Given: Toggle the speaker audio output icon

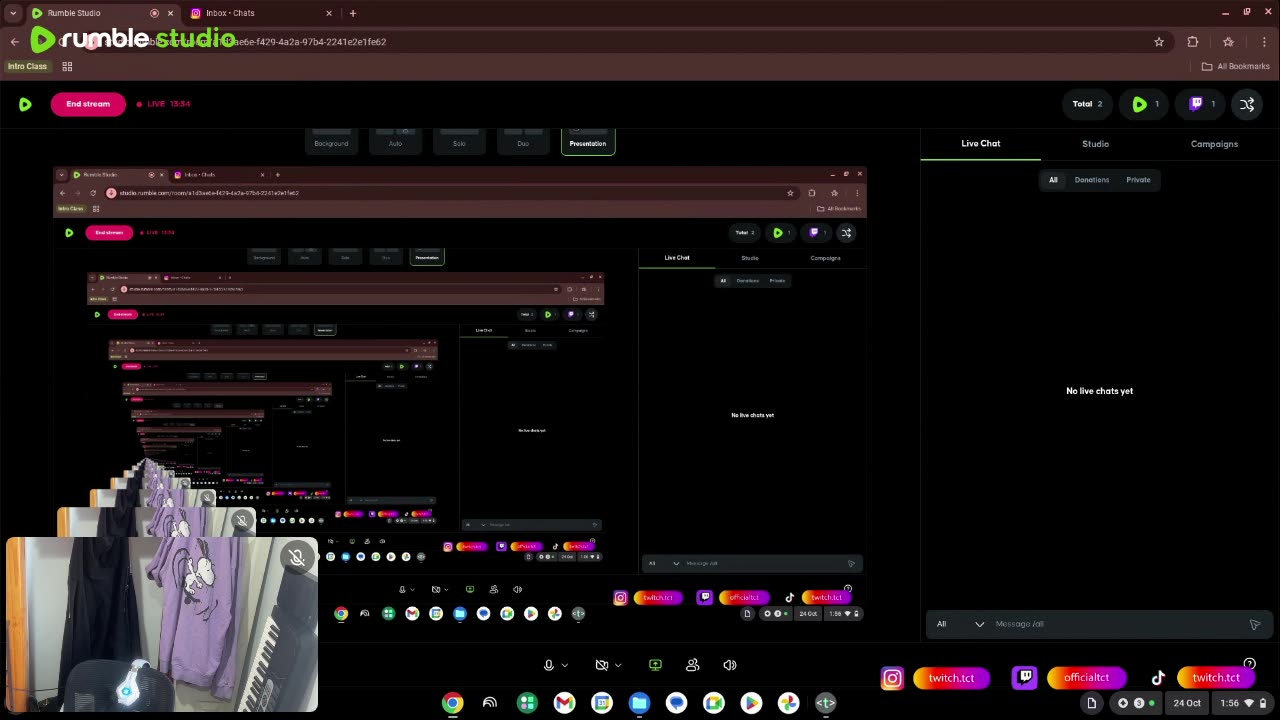Looking at the screenshot, I should pos(730,665).
